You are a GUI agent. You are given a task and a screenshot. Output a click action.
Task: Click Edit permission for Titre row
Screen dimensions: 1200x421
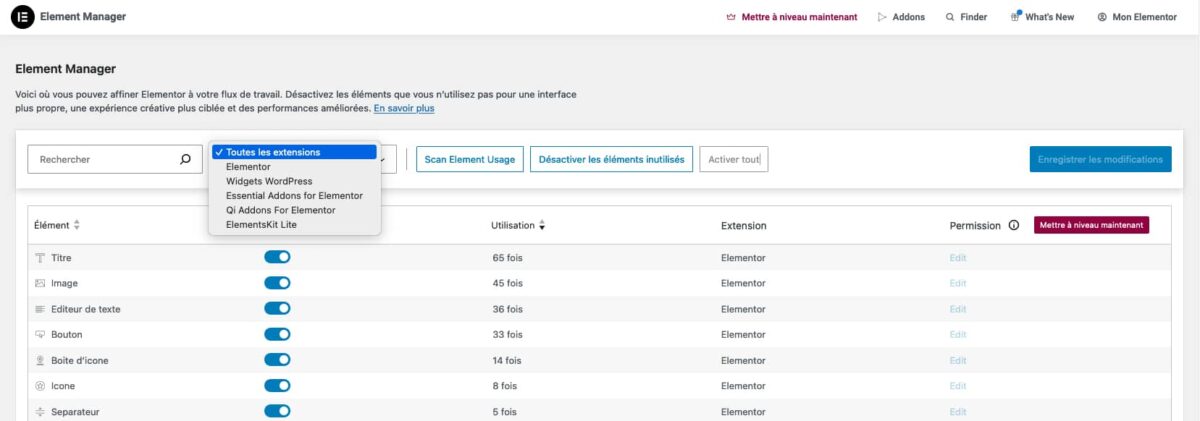[x=958, y=258]
